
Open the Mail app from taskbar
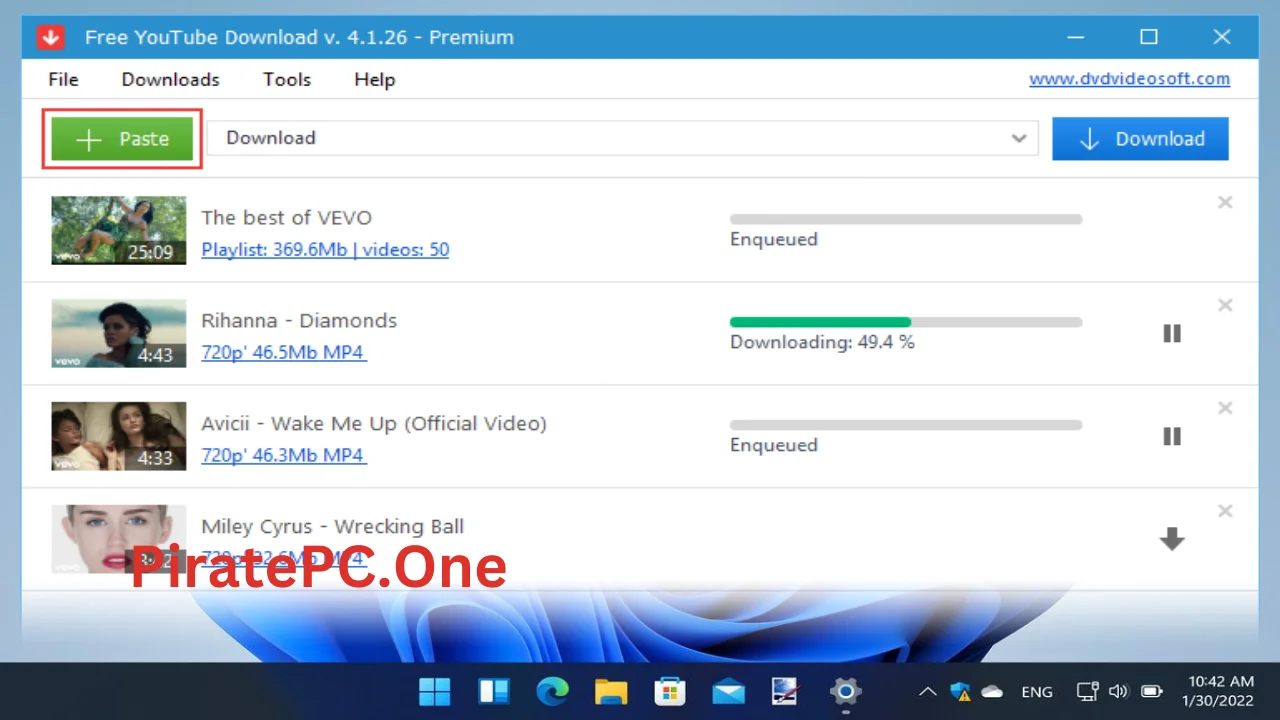pyautogui.click(x=728, y=691)
